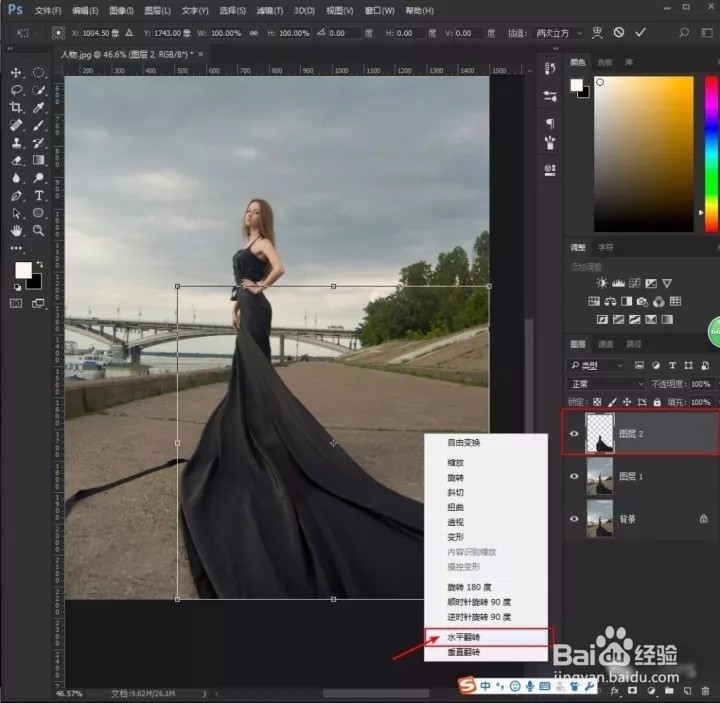Screen dimensions: 720x703
Task: Select the Clone Stamp tool
Action: pos(16,143)
